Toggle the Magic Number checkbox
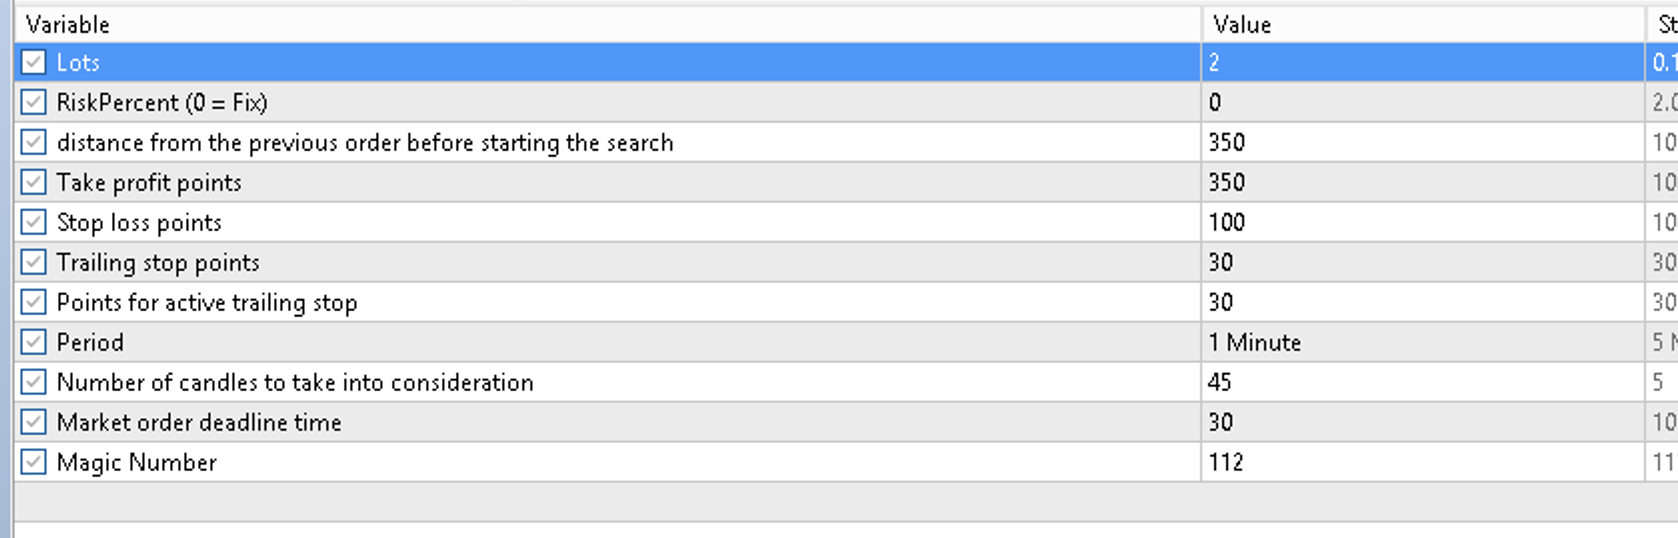The image size is (1678, 538). coord(33,462)
